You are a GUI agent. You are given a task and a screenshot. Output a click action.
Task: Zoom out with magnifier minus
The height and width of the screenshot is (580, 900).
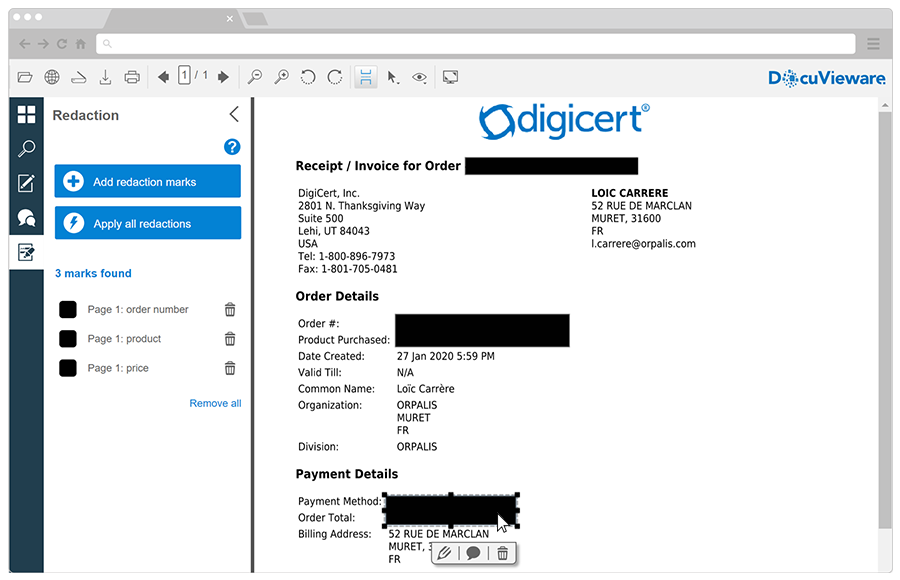pyautogui.click(x=255, y=77)
